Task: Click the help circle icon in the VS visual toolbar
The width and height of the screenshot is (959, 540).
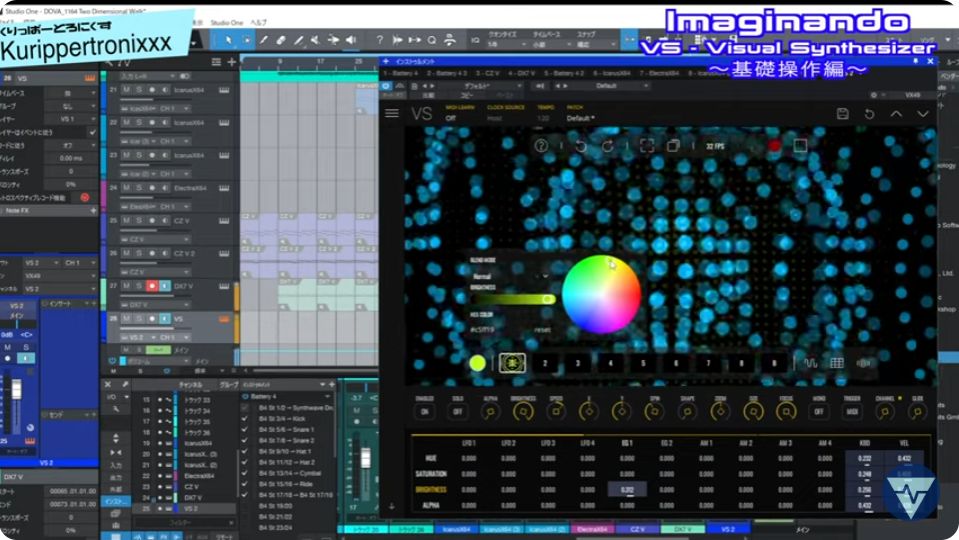Action: coord(541,146)
